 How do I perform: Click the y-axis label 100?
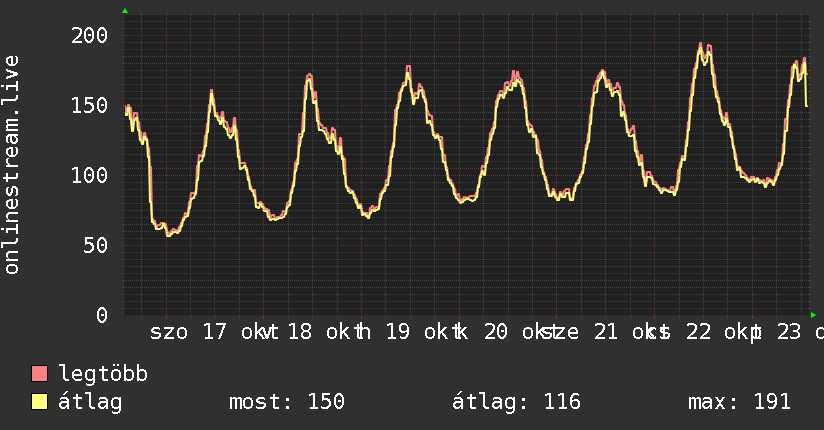tap(89, 175)
